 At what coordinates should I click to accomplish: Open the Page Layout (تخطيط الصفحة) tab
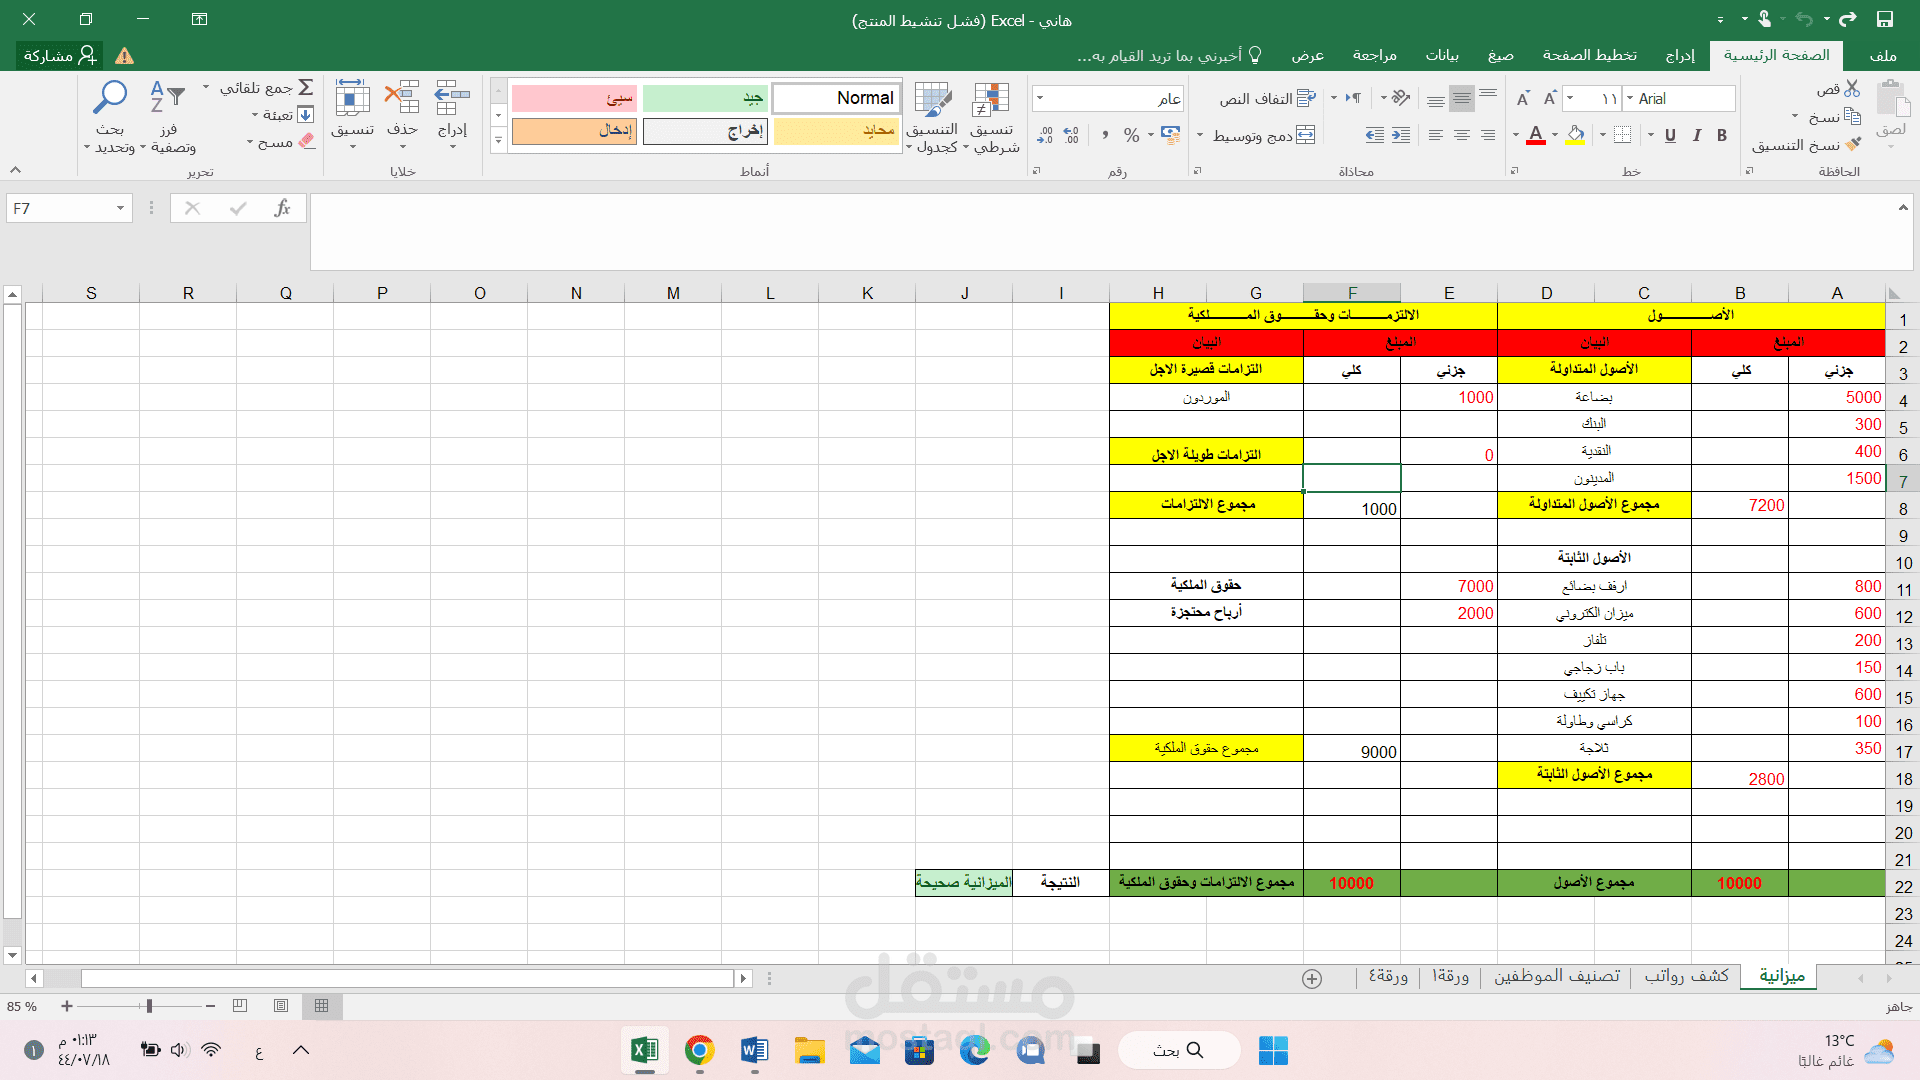pos(1589,55)
